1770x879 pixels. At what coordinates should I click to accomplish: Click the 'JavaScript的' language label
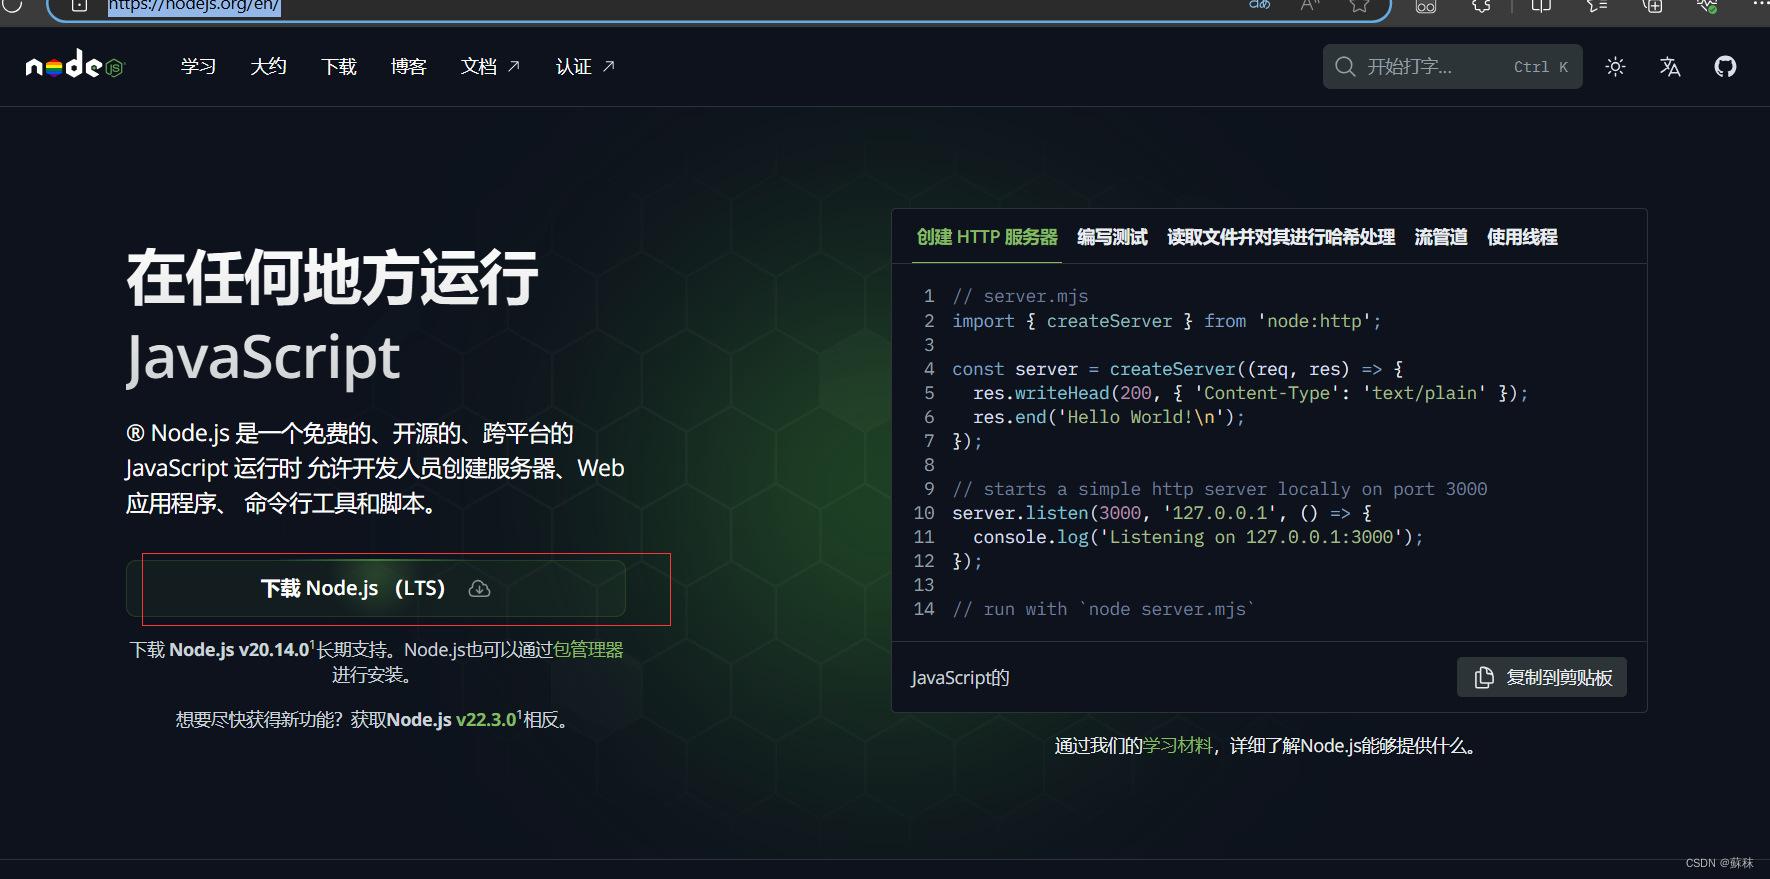[x=960, y=678]
